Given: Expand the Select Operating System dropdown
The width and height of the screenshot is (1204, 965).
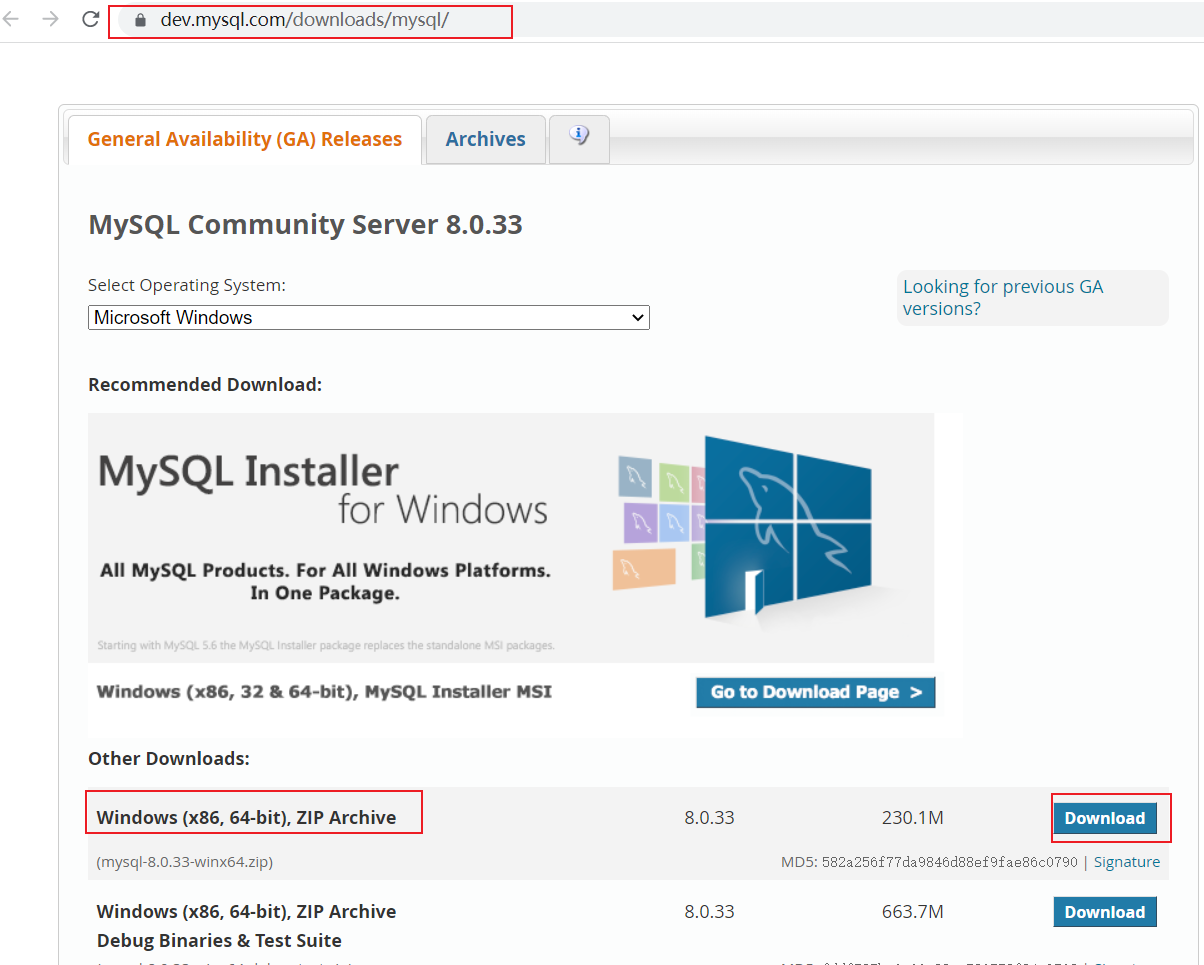Looking at the screenshot, I should click(368, 318).
